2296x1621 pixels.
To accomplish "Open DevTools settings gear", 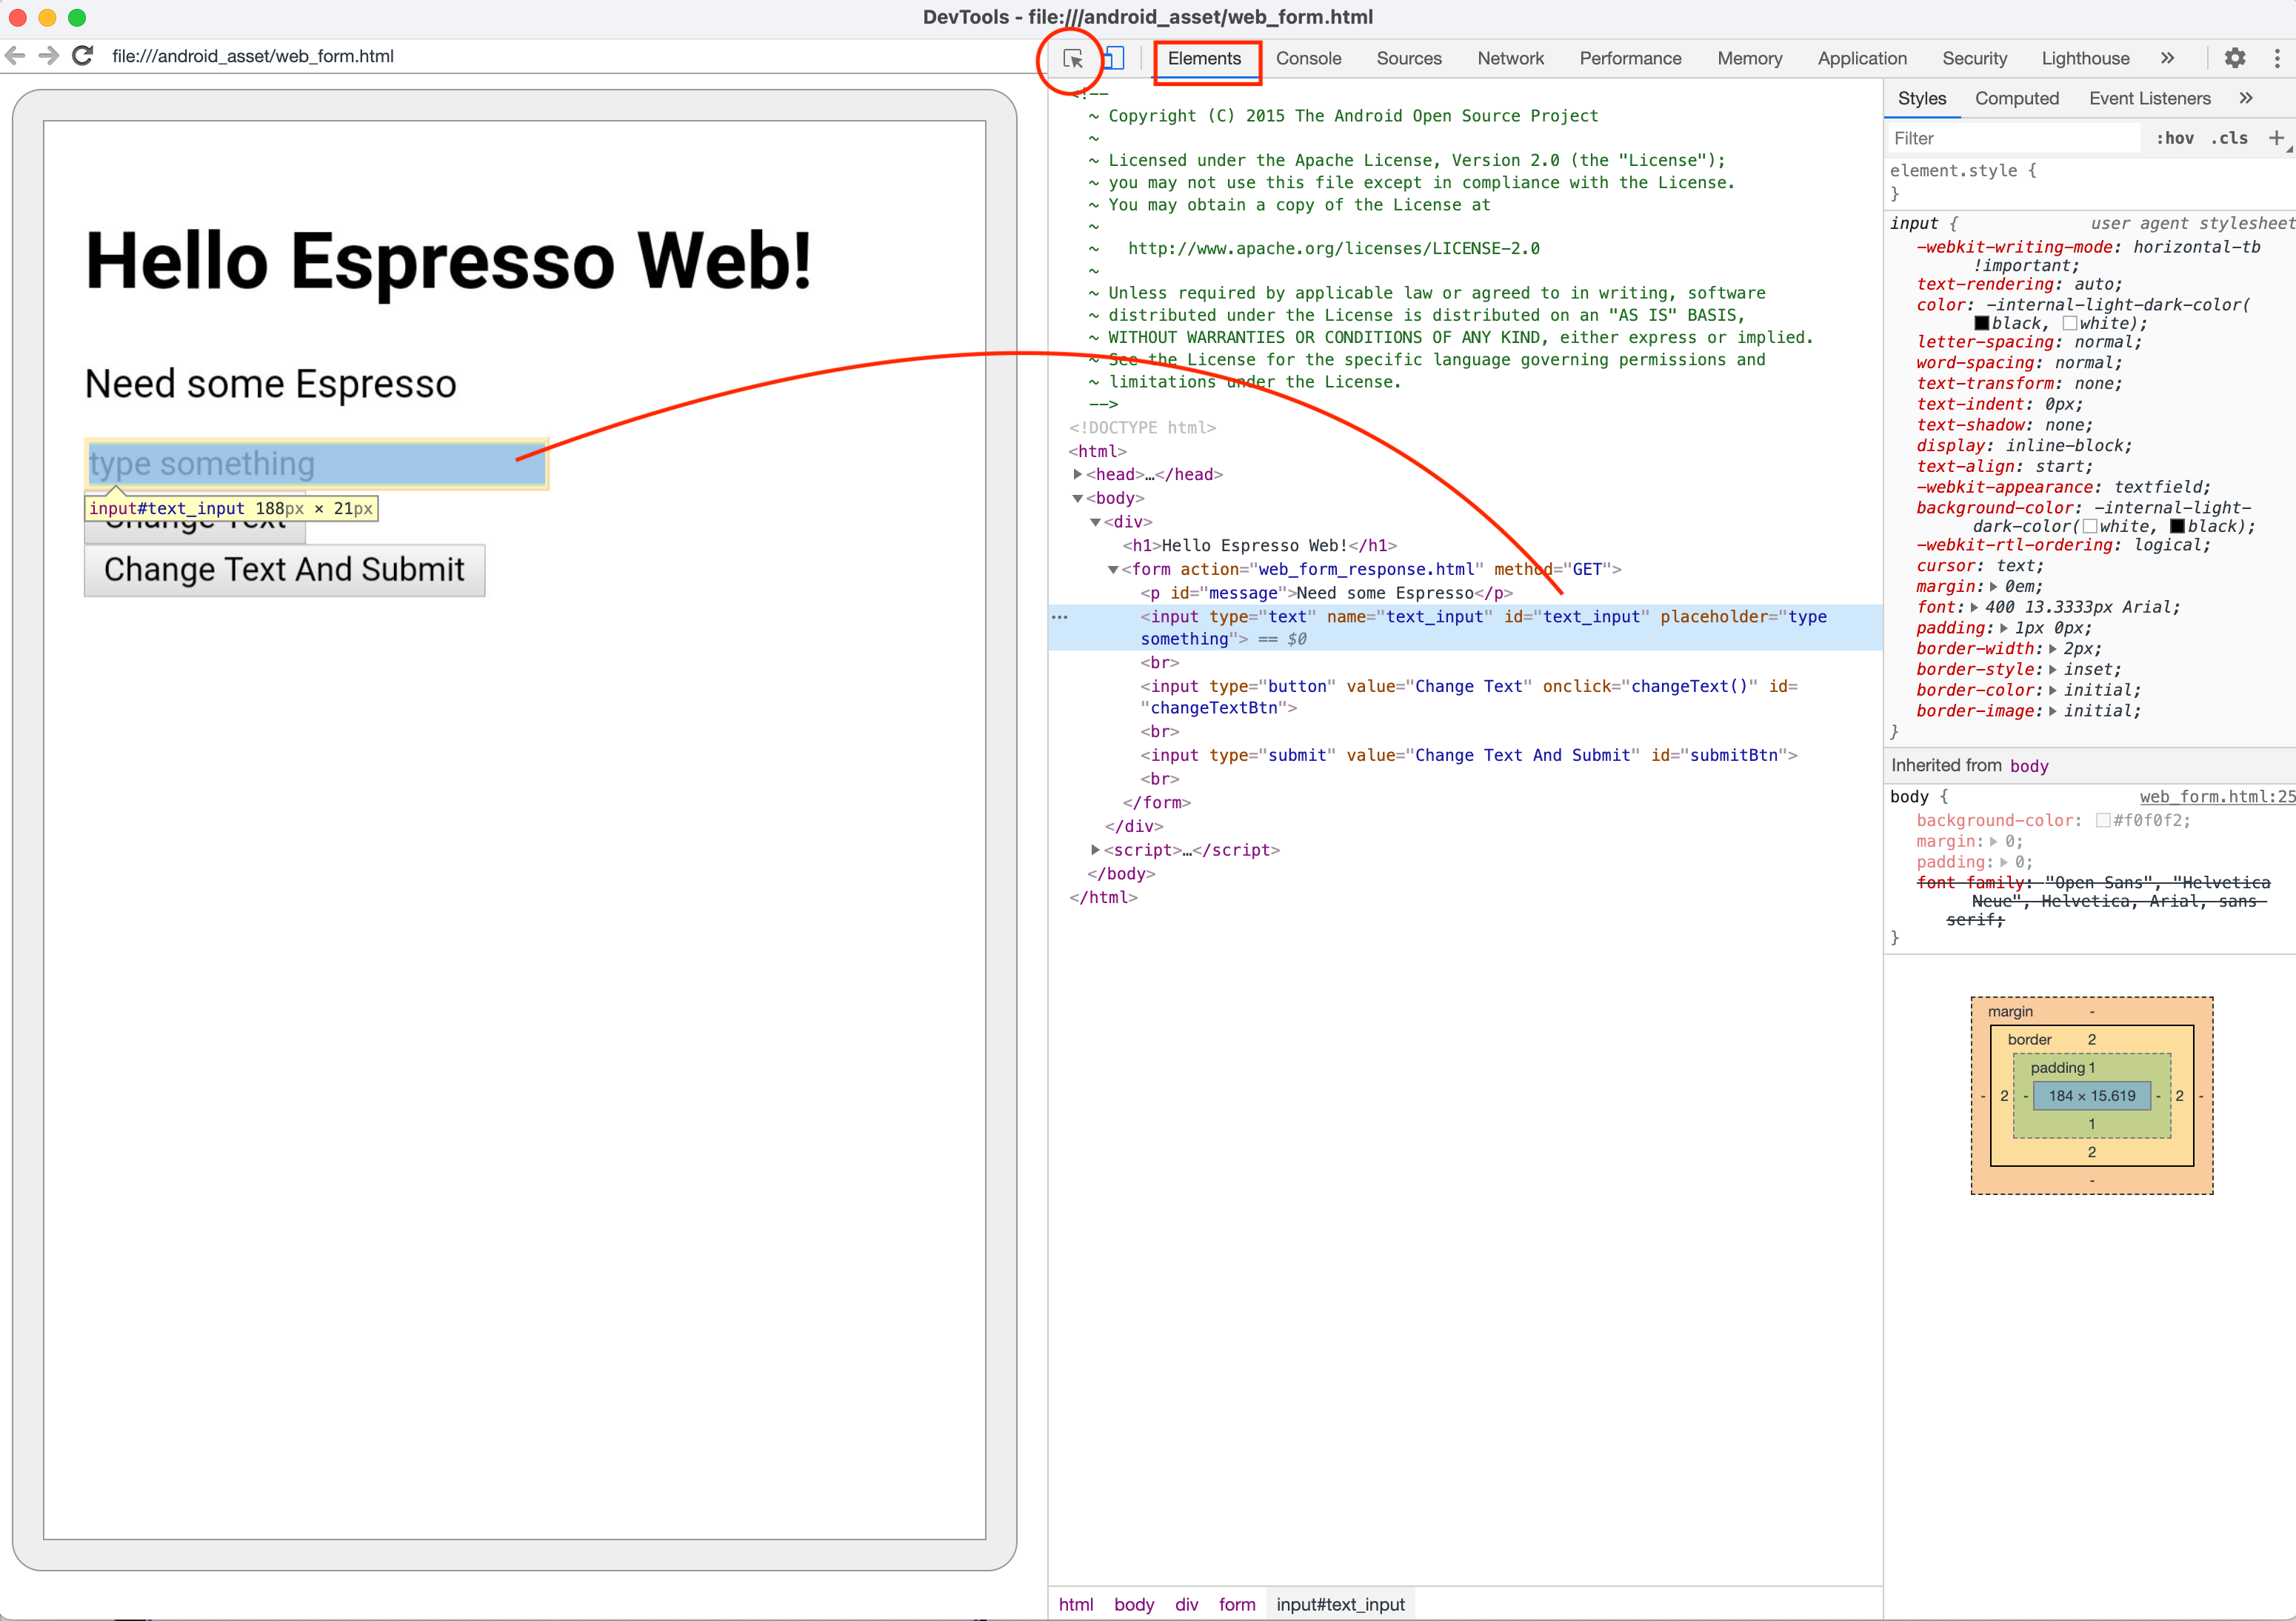I will pyautogui.click(x=2235, y=58).
